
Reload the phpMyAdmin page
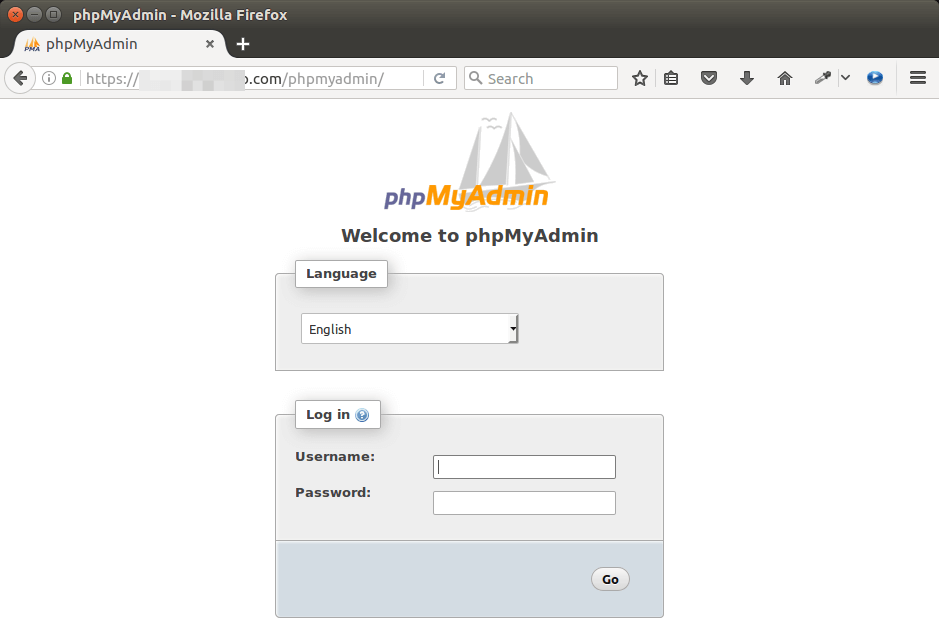click(440, 77)
